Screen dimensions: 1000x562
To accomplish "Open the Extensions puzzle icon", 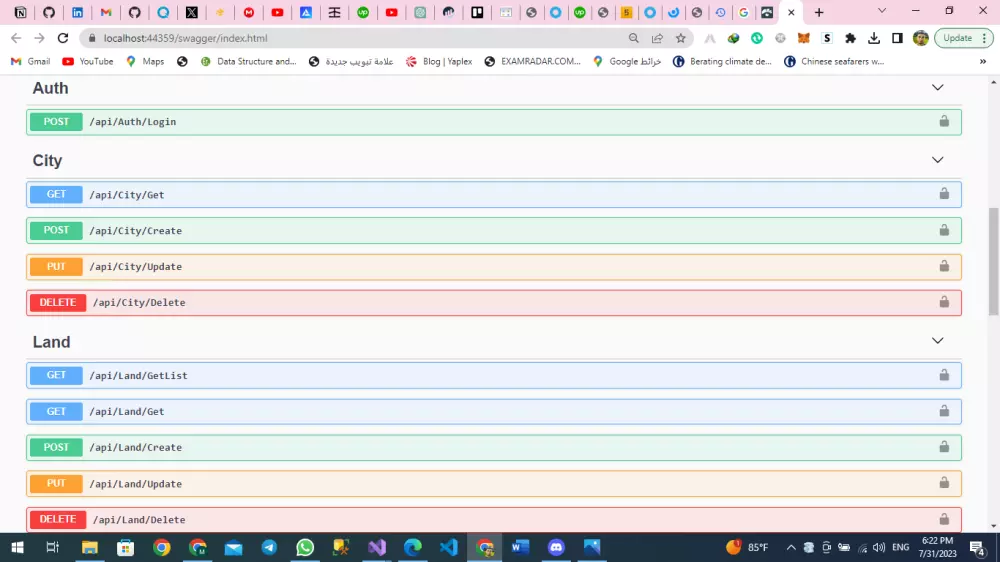I will 850,38.
